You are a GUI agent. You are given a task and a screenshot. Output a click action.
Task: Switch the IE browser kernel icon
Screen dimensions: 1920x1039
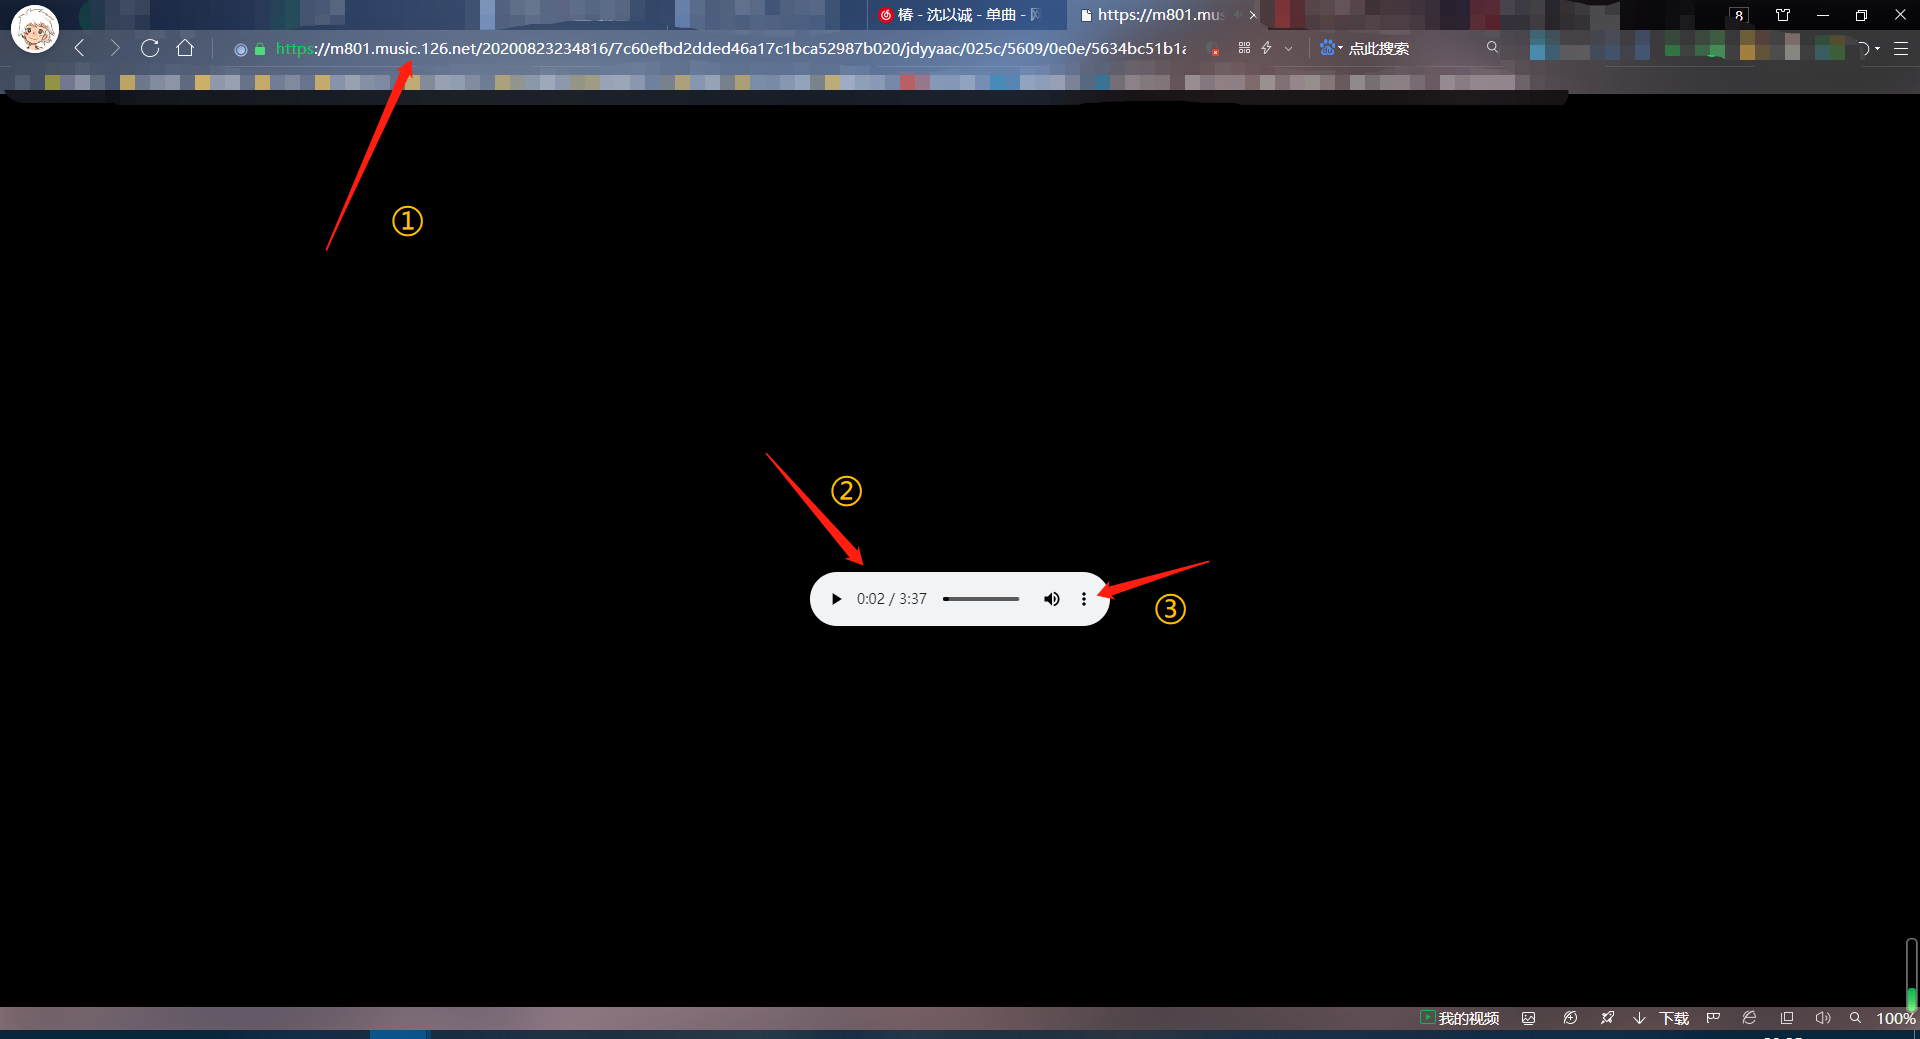[1749, 1018]
